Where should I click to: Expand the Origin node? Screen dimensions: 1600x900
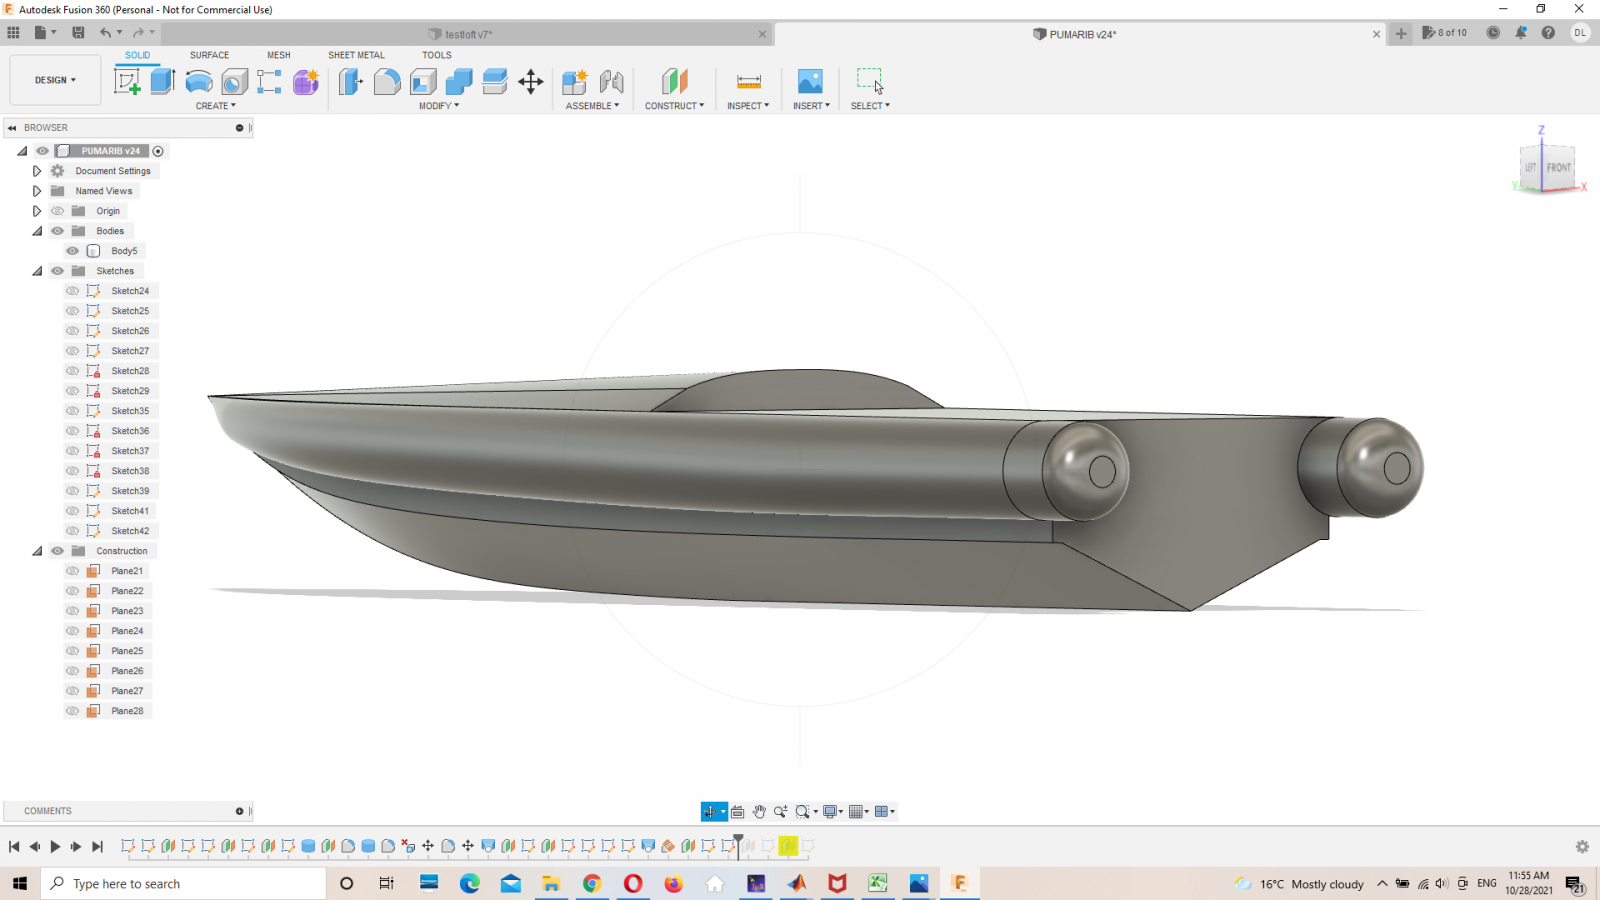[x=37, y=211]
